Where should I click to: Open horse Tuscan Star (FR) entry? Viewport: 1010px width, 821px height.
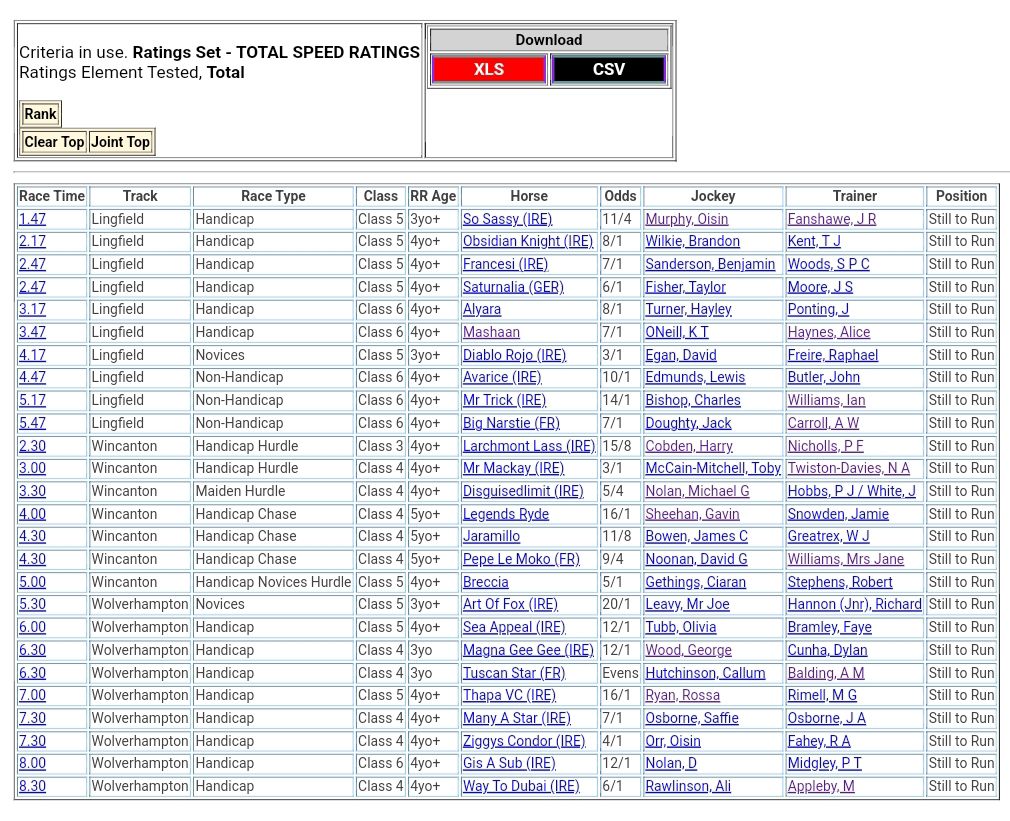[513, 673]
